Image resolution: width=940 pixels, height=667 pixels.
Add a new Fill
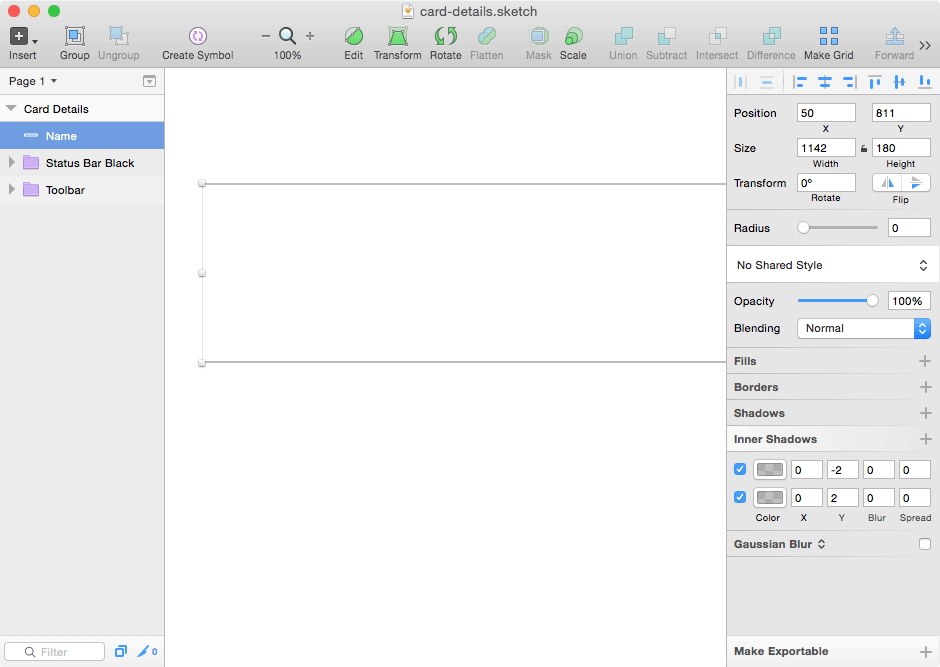[x=925, y=361]
